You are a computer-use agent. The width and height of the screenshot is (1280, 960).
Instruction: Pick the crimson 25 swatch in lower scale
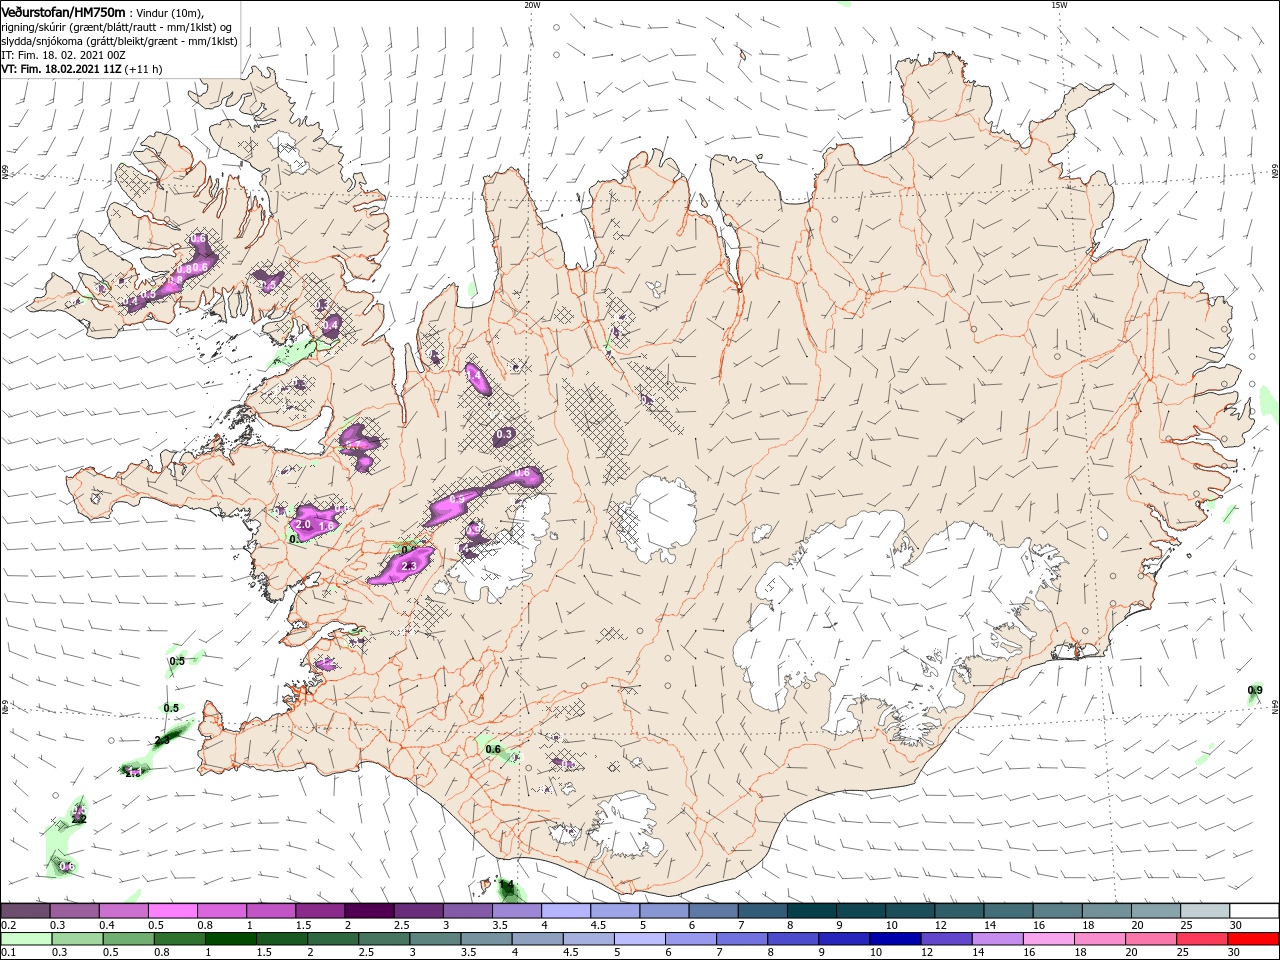[1203, 939]
